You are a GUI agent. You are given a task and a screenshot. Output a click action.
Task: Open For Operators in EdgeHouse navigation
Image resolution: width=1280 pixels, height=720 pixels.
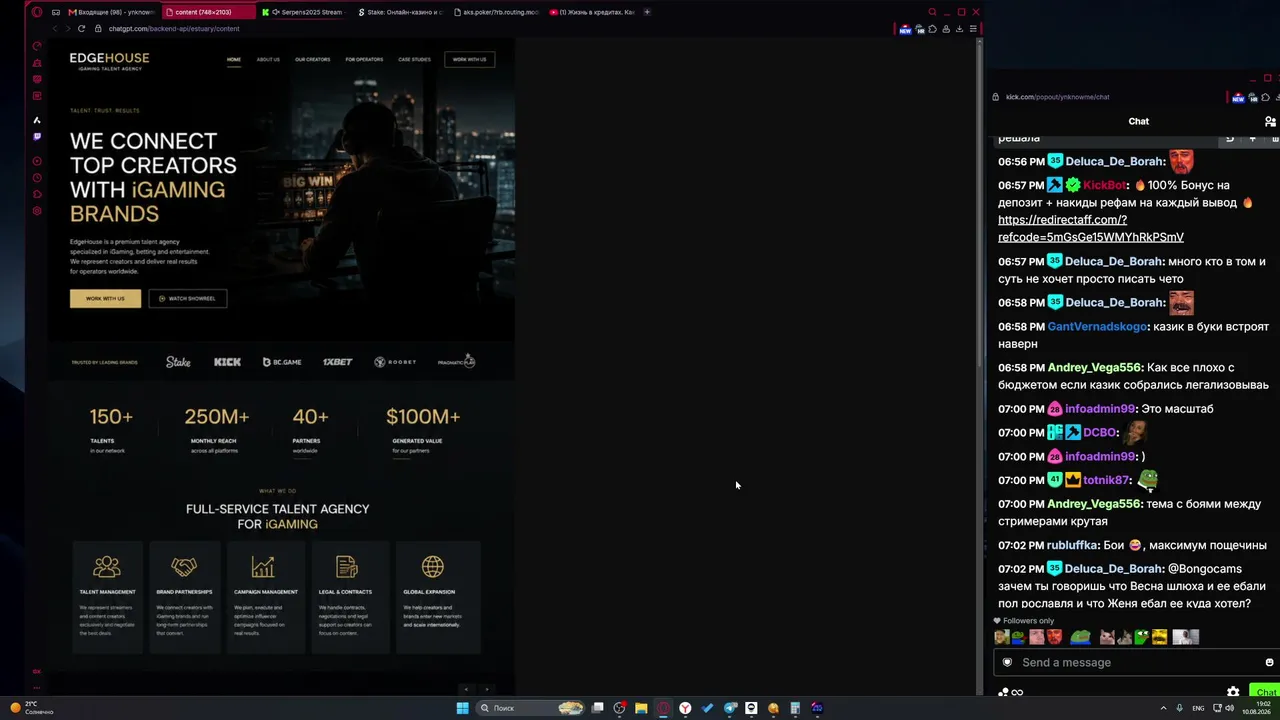pyautogui.click(x=364, y=60)
